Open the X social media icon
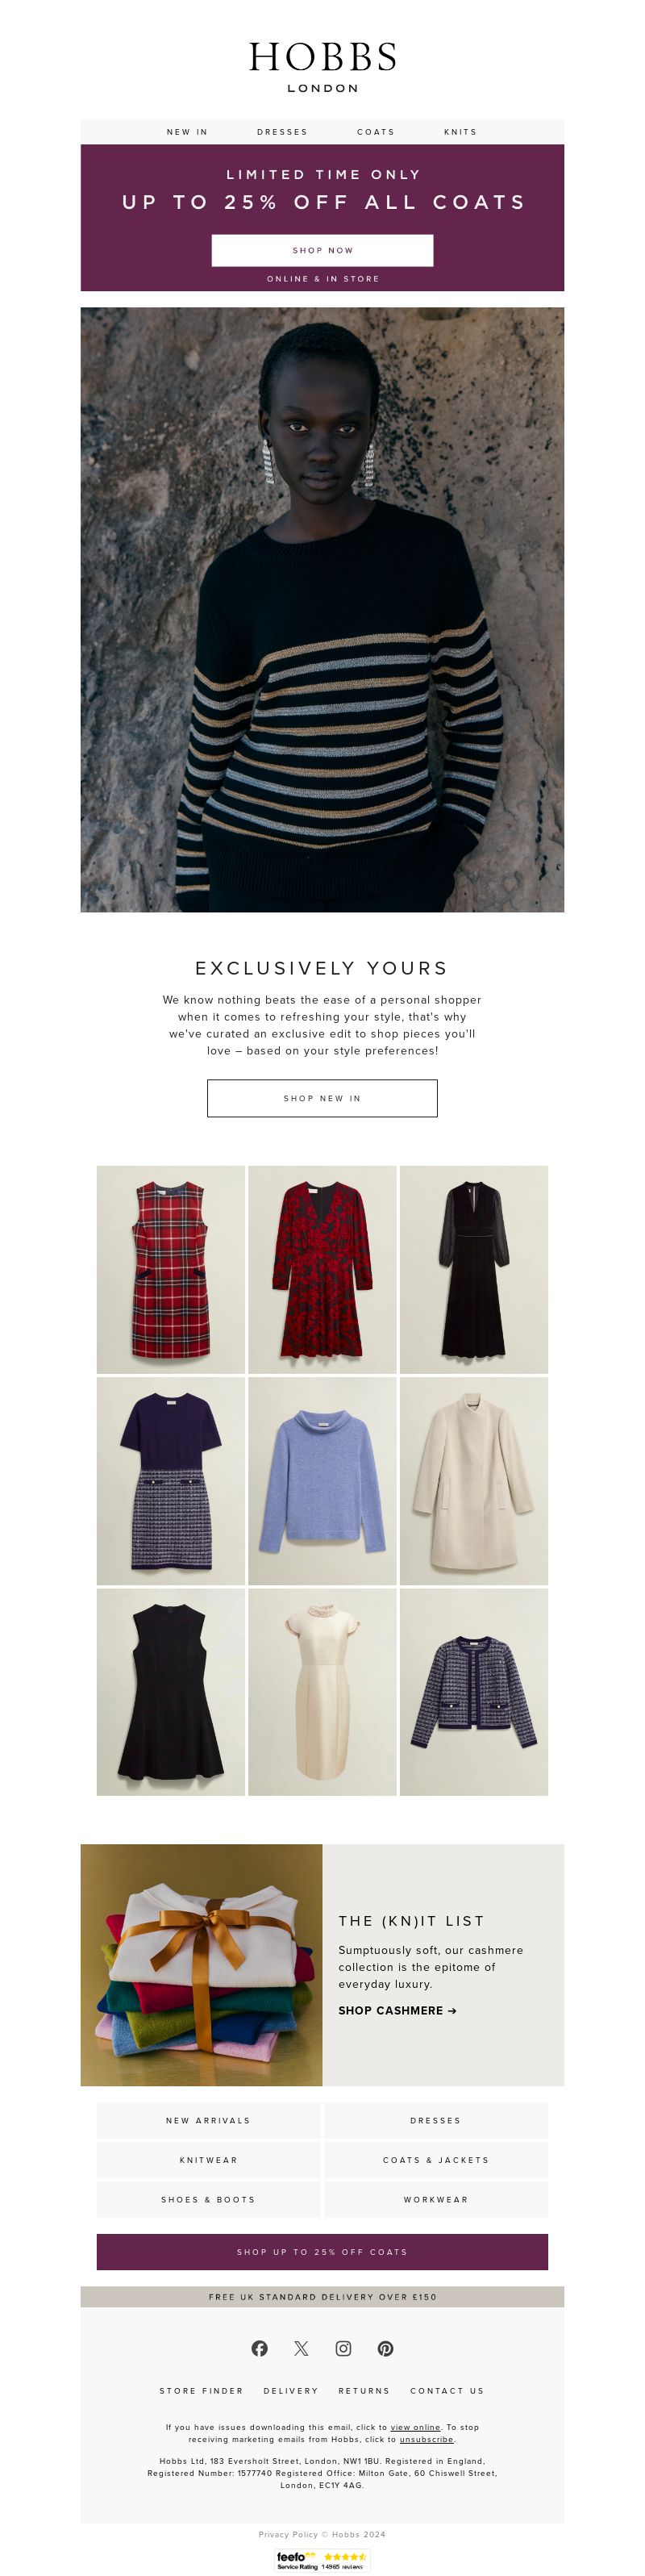Viewport: 645px width, 2576px height. click(x=301, y=2348)
